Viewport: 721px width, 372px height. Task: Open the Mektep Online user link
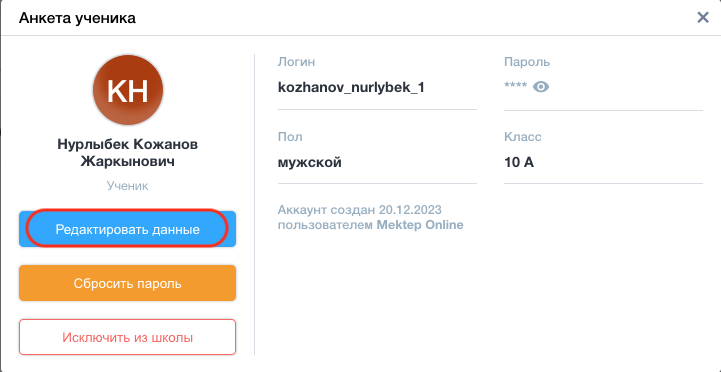(420, 225)
